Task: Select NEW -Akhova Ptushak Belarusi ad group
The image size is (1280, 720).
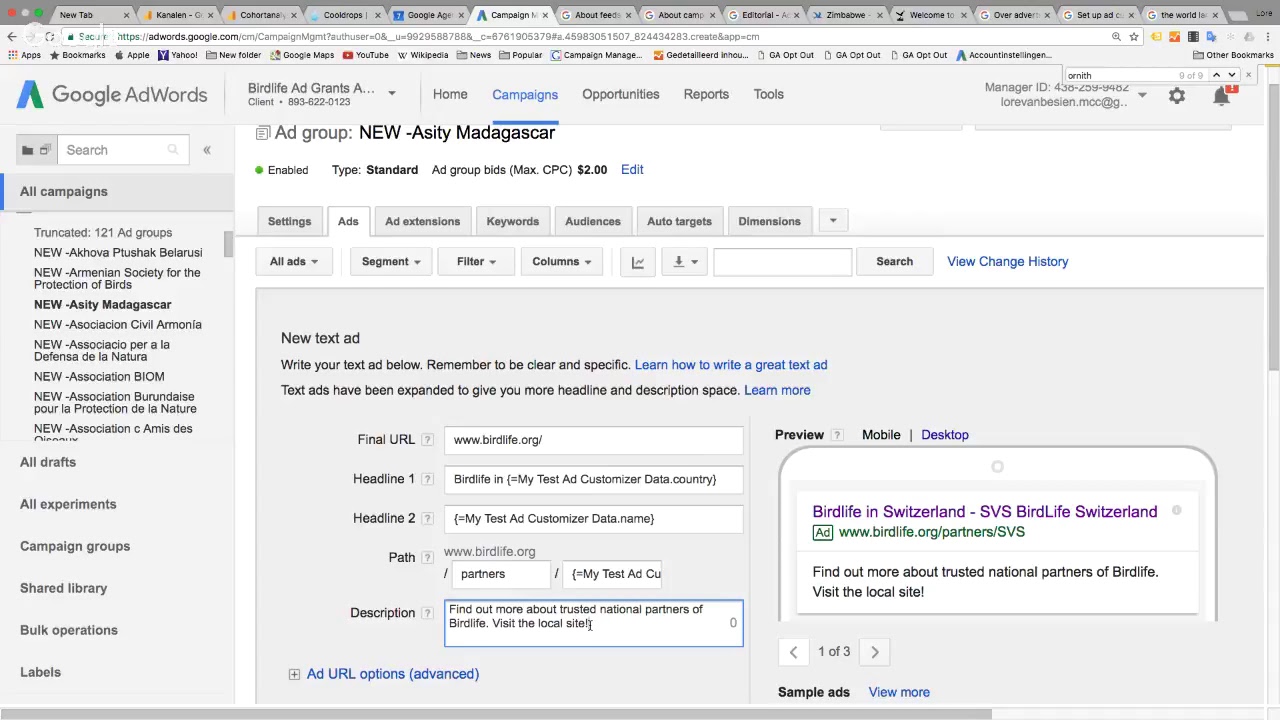Action: (x=118, y=253)
